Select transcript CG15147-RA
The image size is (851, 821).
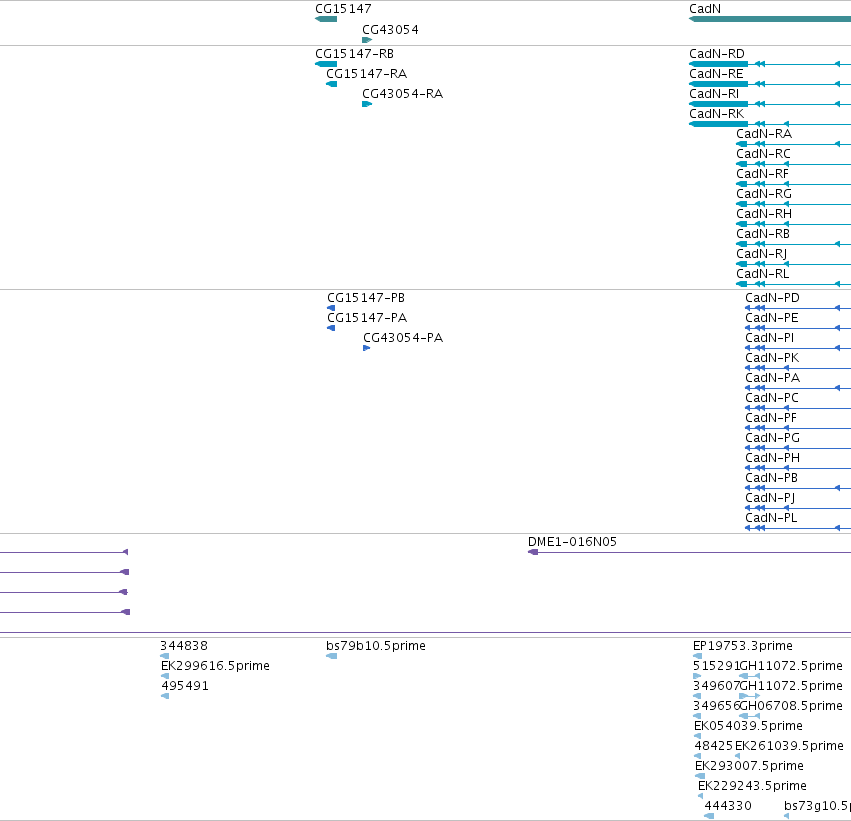point(366,74)
